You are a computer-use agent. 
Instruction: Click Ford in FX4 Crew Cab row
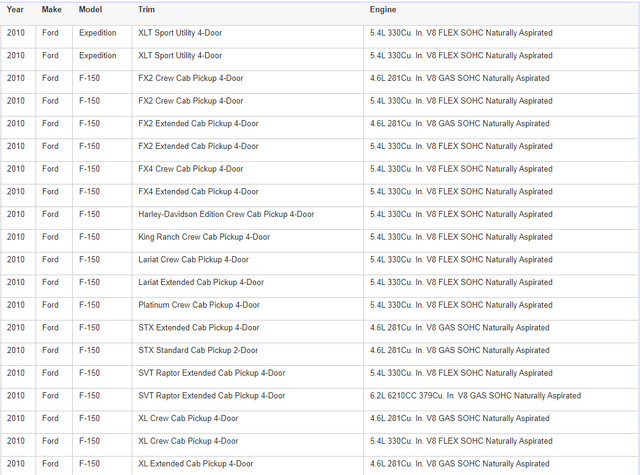click(50, 169)
